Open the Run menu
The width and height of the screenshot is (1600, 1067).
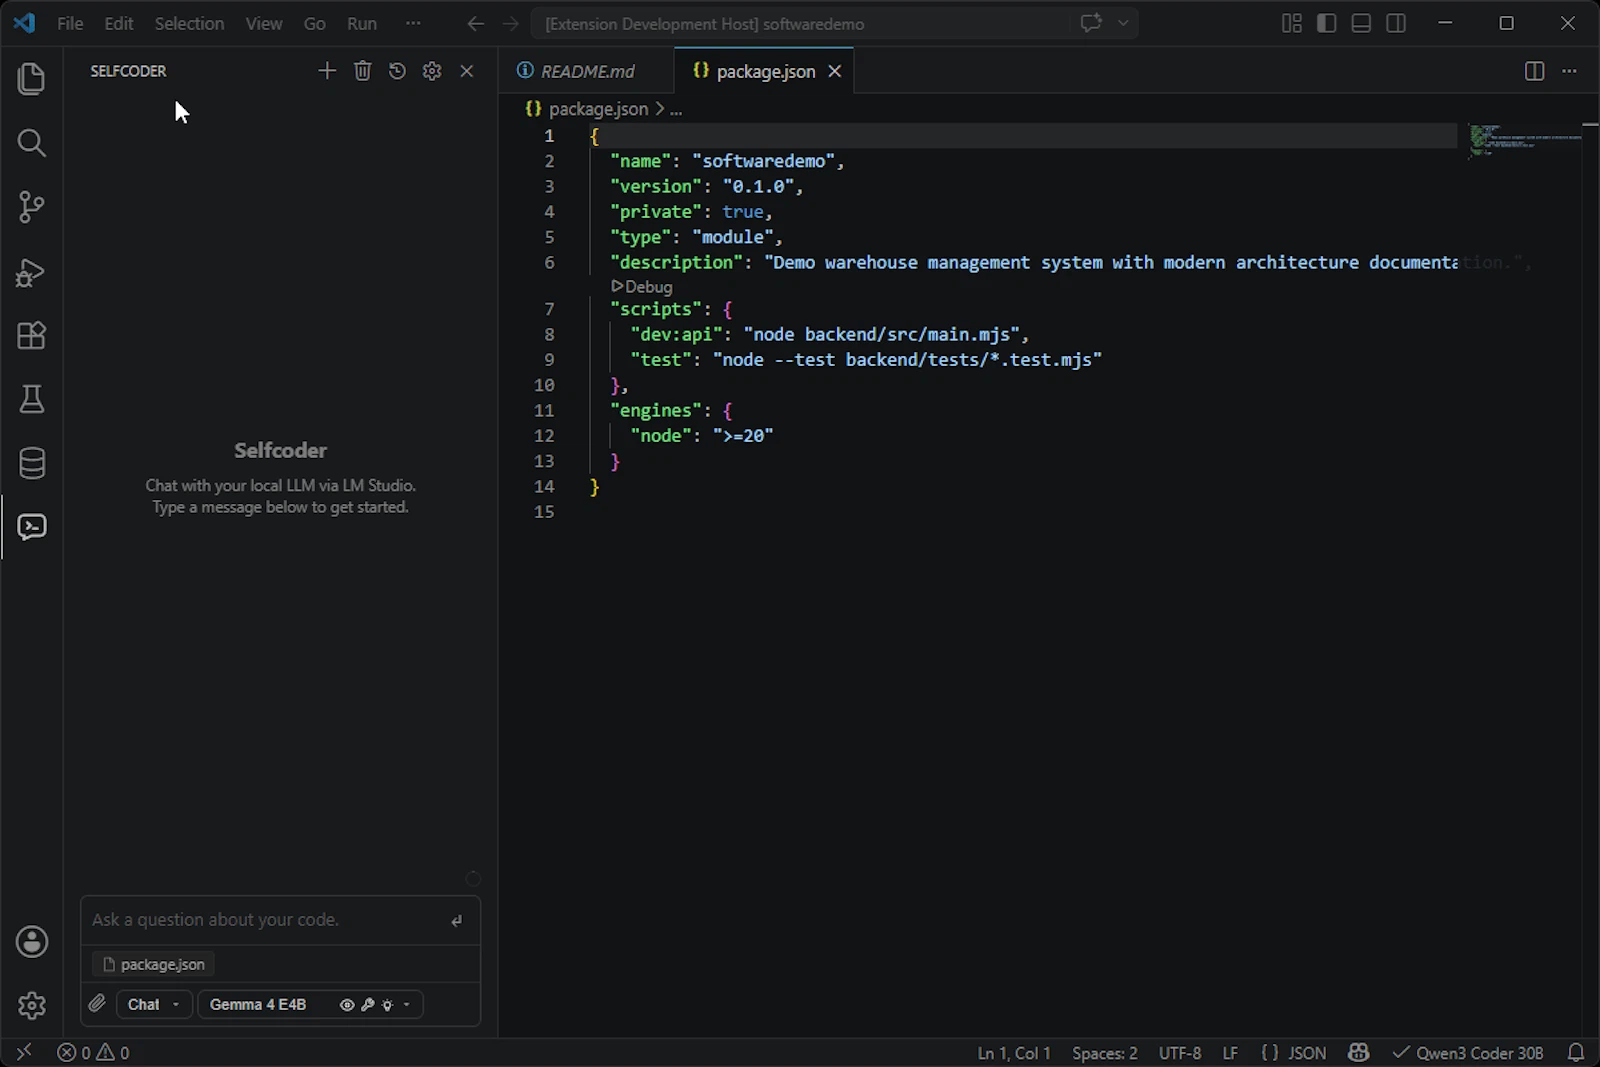tap(362, 23)
